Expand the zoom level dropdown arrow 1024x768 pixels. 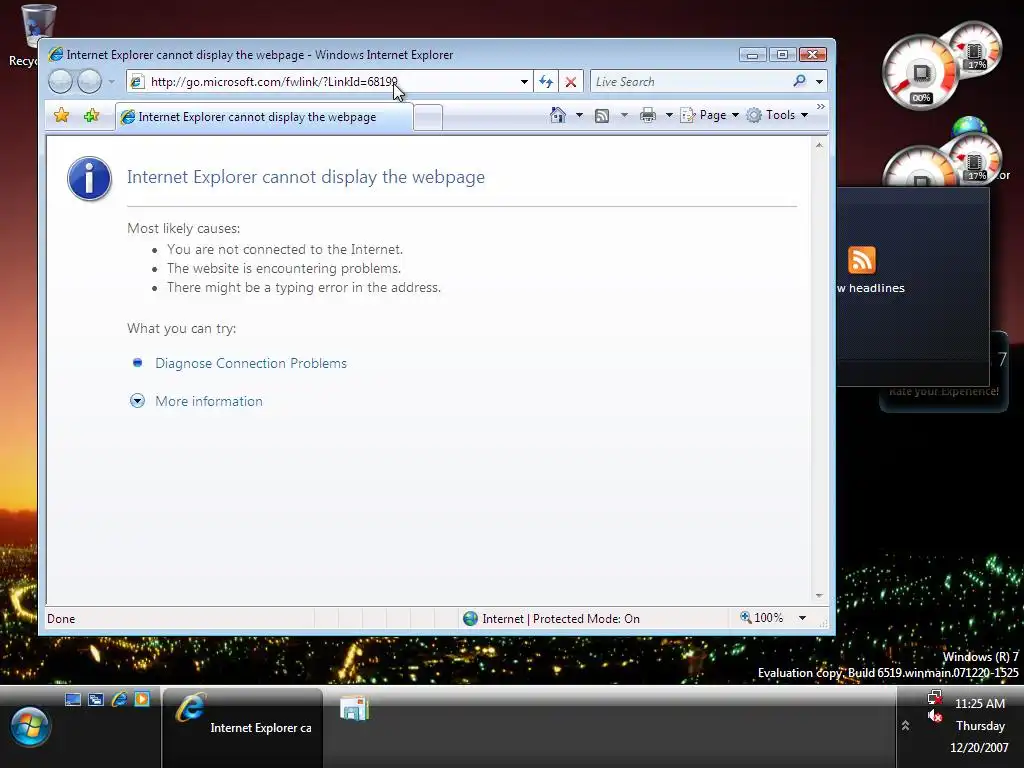click(803, 618)
